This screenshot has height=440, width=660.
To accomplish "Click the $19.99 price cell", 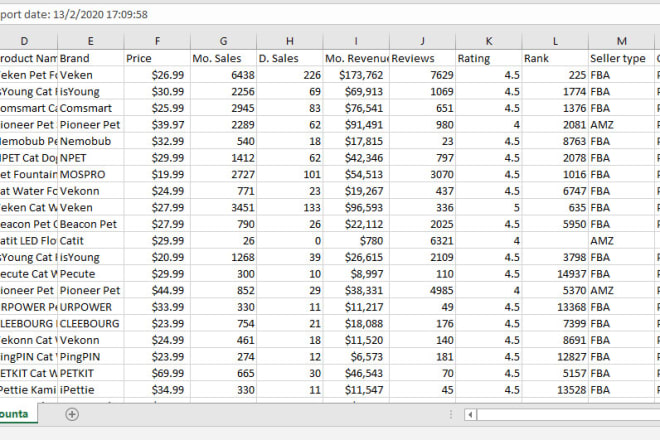I will (x=157, y=174).
